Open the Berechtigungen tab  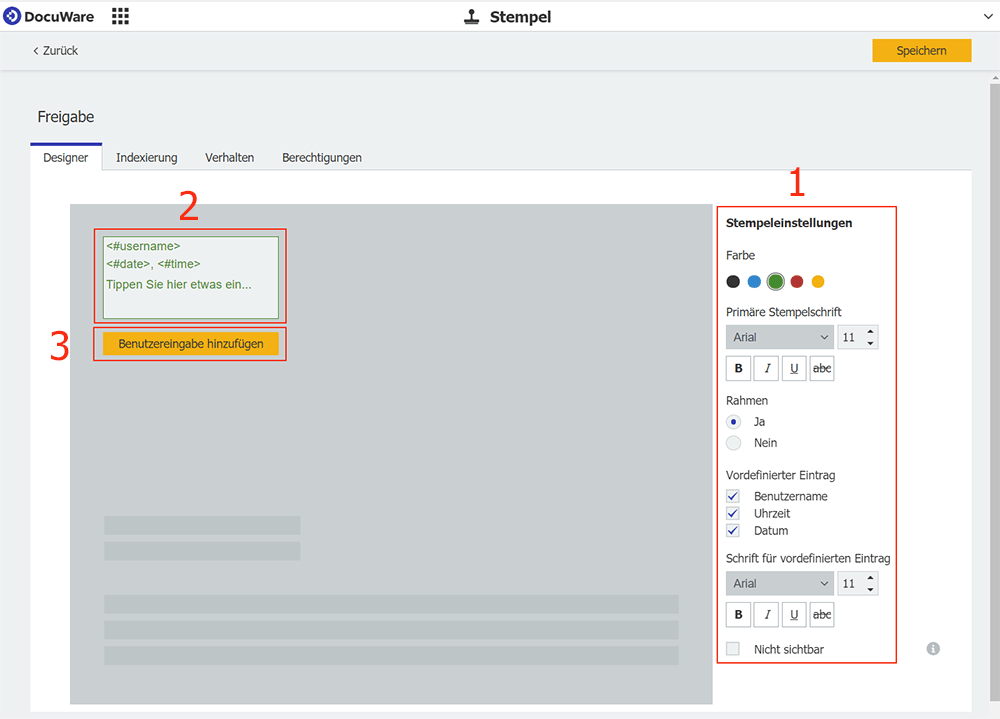(x=321, y=158)
